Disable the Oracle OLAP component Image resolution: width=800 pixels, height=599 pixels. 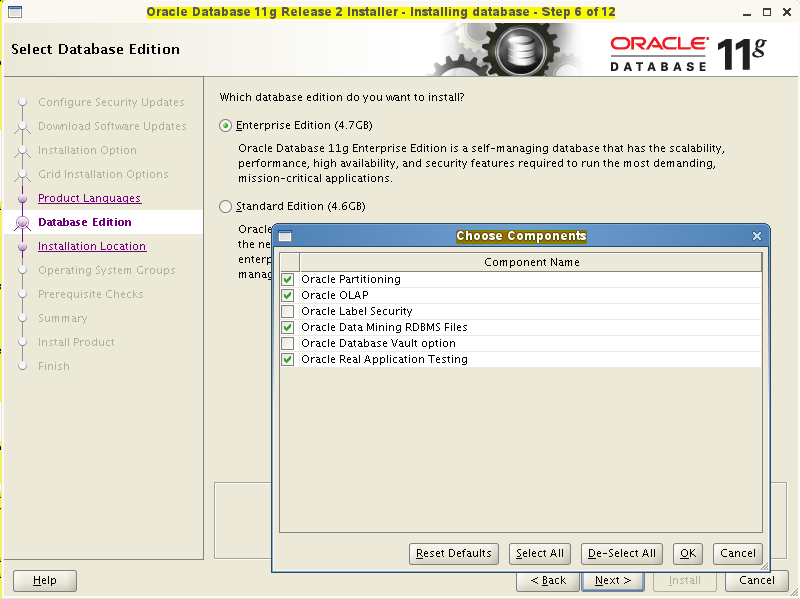coord(287,295)
